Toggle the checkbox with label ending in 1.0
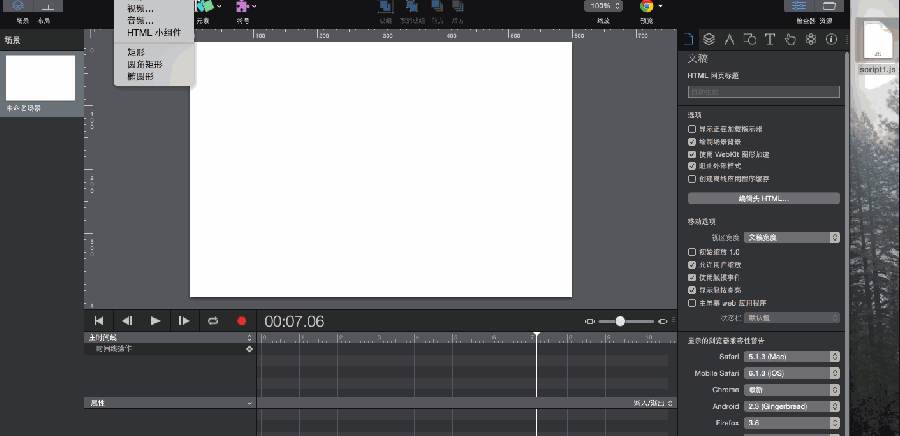 (692, 252)
